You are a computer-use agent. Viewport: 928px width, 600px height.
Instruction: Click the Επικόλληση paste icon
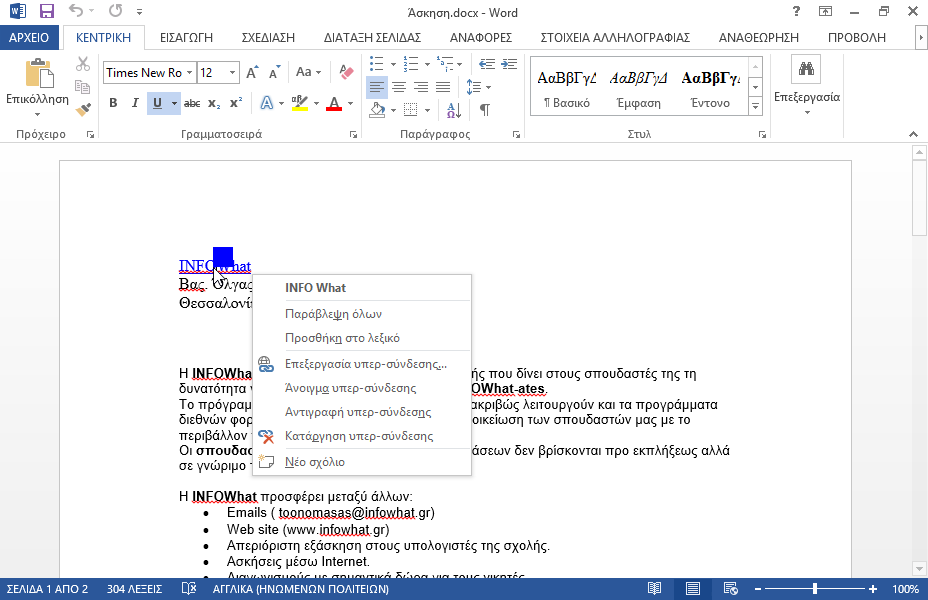tap(40, 73)
